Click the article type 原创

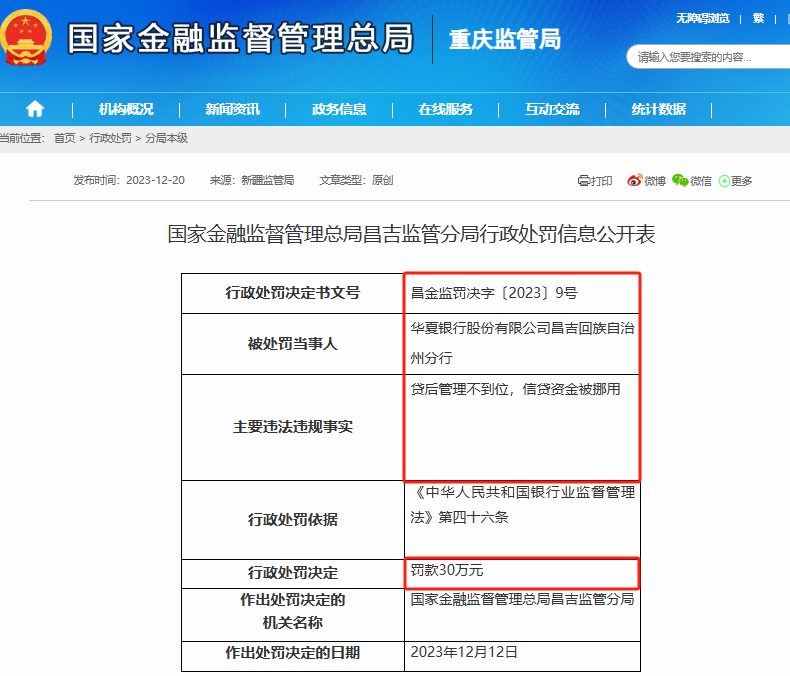coord(382,180)
